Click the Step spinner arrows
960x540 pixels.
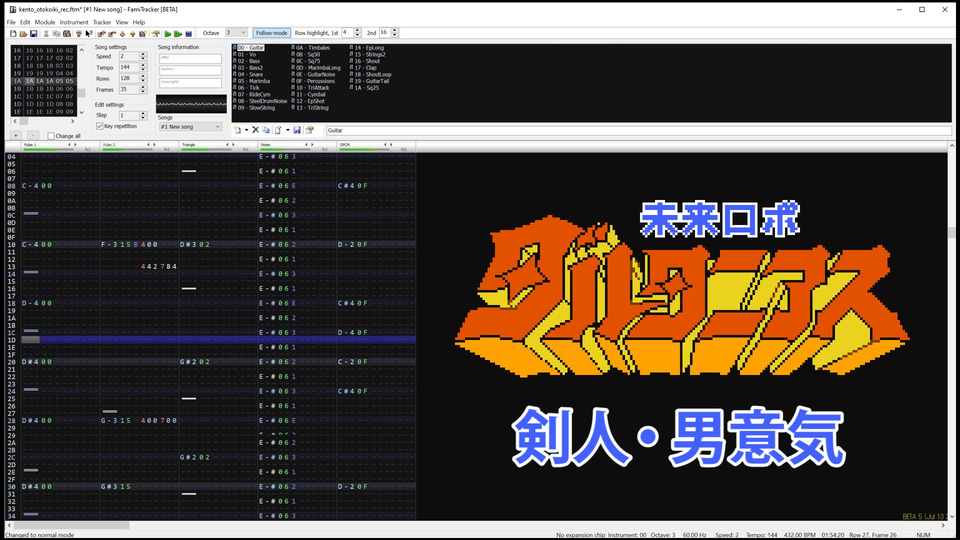click(143, 115)
